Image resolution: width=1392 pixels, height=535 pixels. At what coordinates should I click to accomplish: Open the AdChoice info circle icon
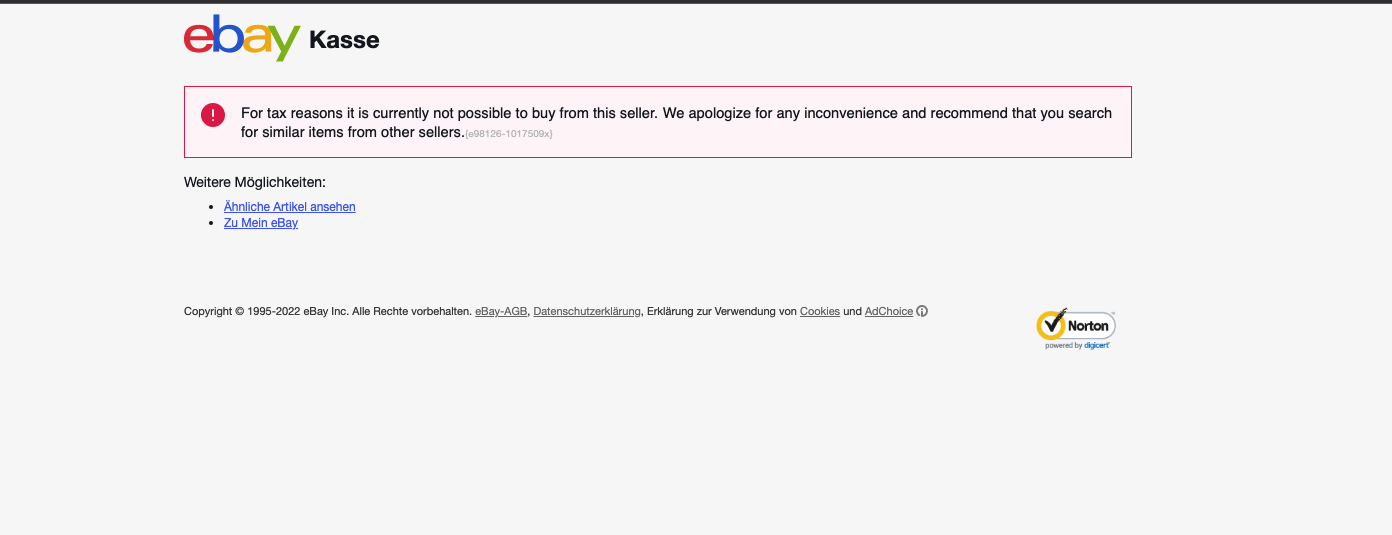click(922, 311)
